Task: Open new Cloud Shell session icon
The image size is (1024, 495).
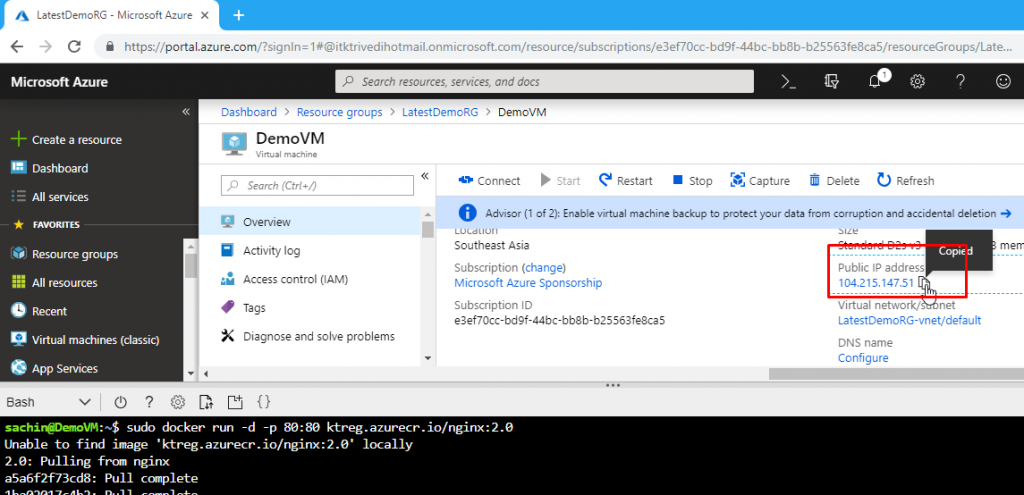Action: pos(235,402)
